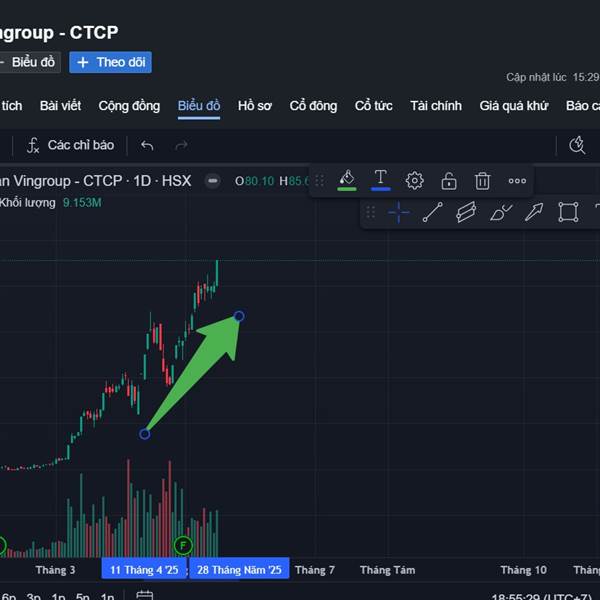This screenshot has height=600, width=600.
Task: Click the redo arrow icon
Action: point(181,145)
